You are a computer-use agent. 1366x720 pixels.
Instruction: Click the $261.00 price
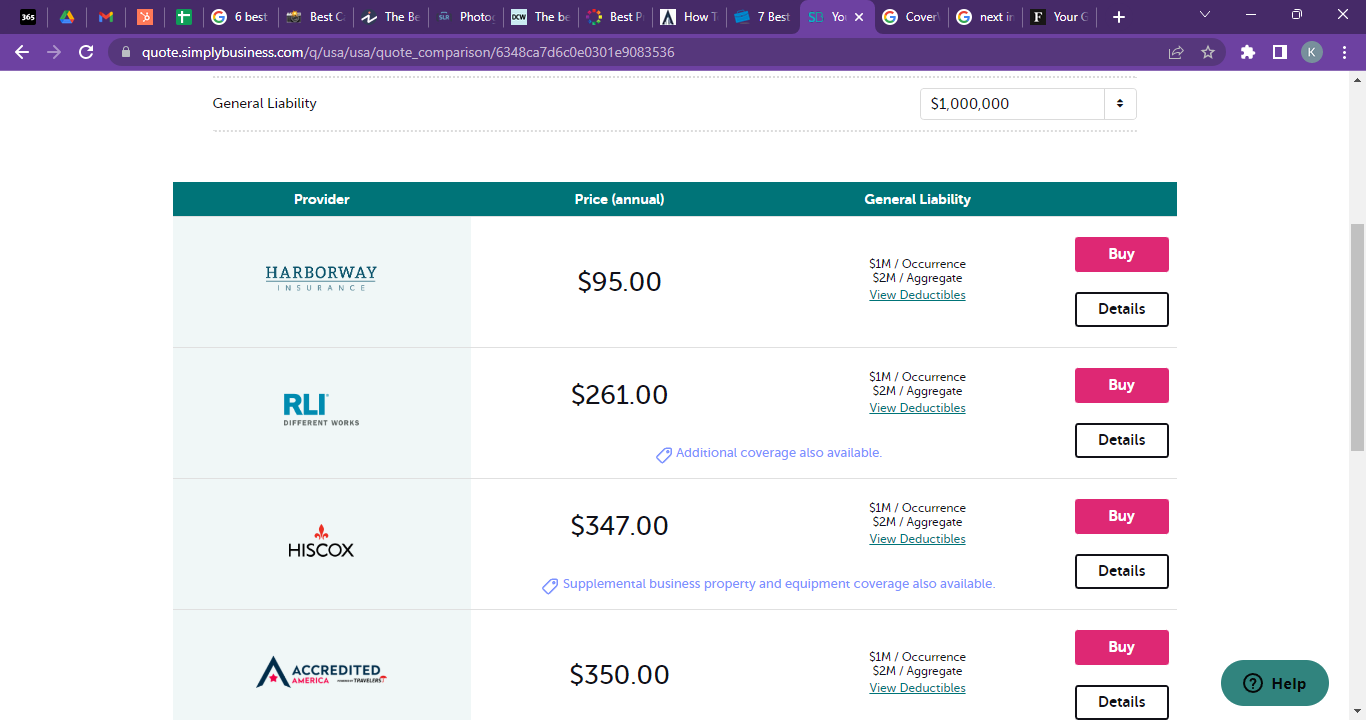point(619,395)
